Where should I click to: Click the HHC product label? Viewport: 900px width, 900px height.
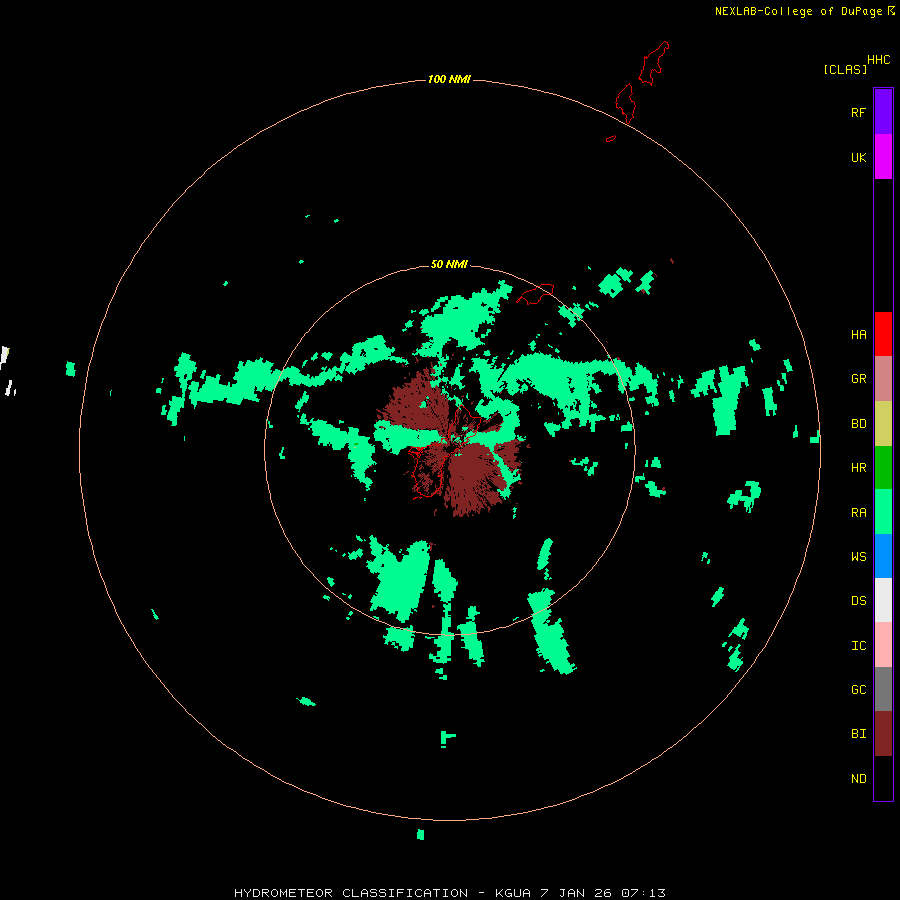pos(878,60)
